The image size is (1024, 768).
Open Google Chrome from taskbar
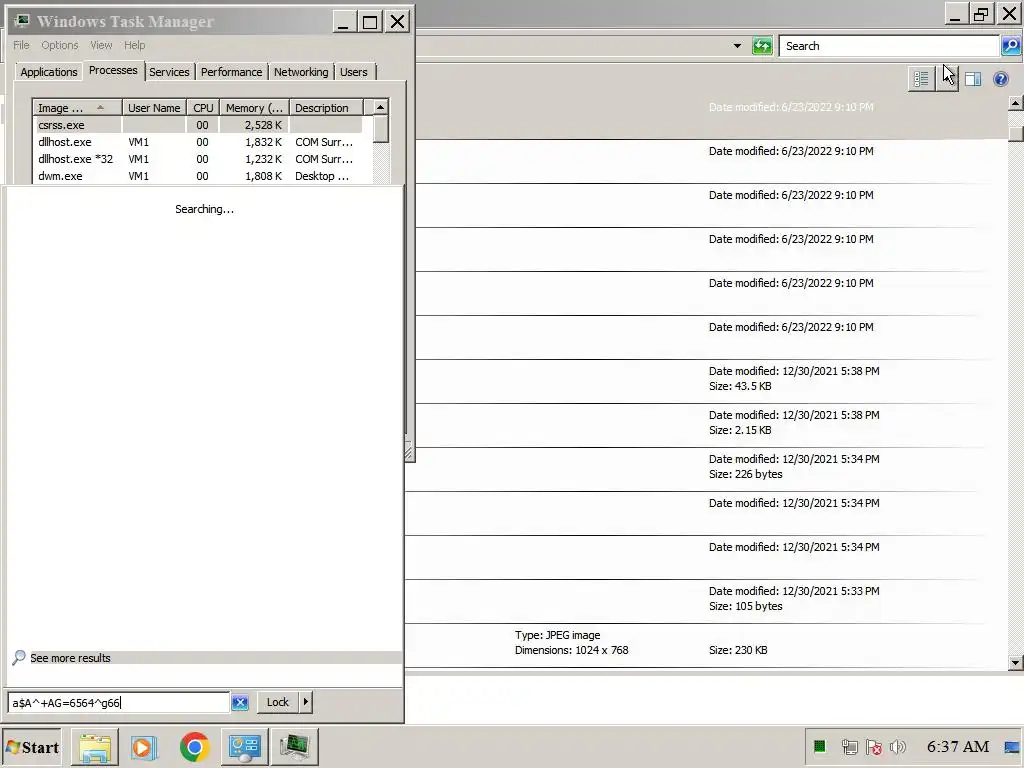(x=194, y=747)
